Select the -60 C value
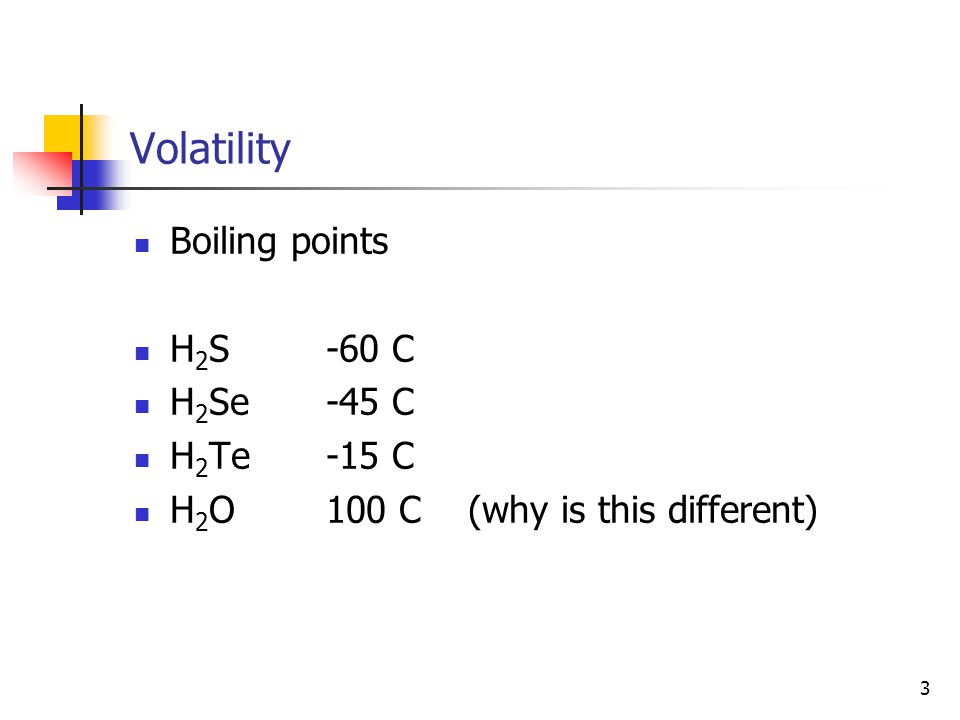960x720 pixels. [370, 350]
